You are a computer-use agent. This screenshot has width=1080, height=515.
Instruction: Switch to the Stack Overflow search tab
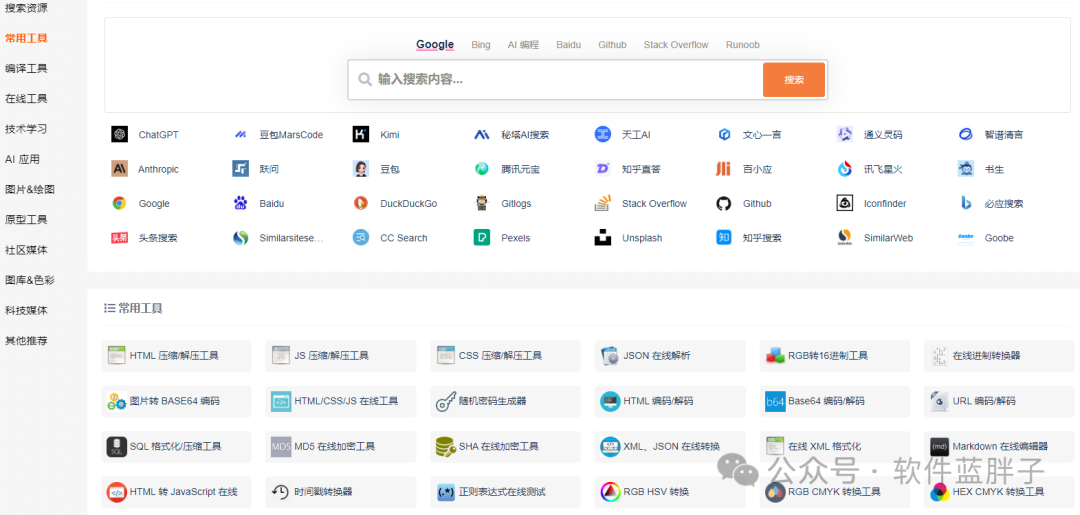[676, 45]
